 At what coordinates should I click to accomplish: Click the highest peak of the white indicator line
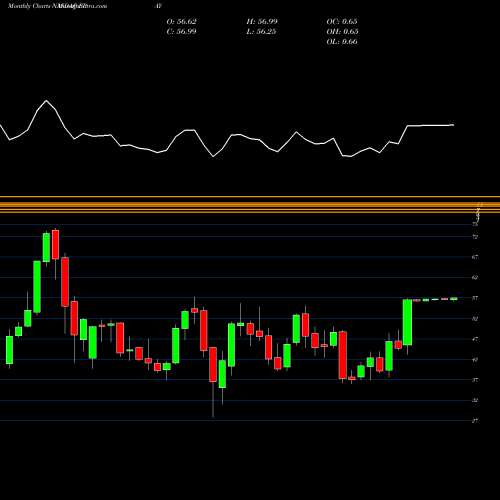pyautogui.click(x=46, y=101)
